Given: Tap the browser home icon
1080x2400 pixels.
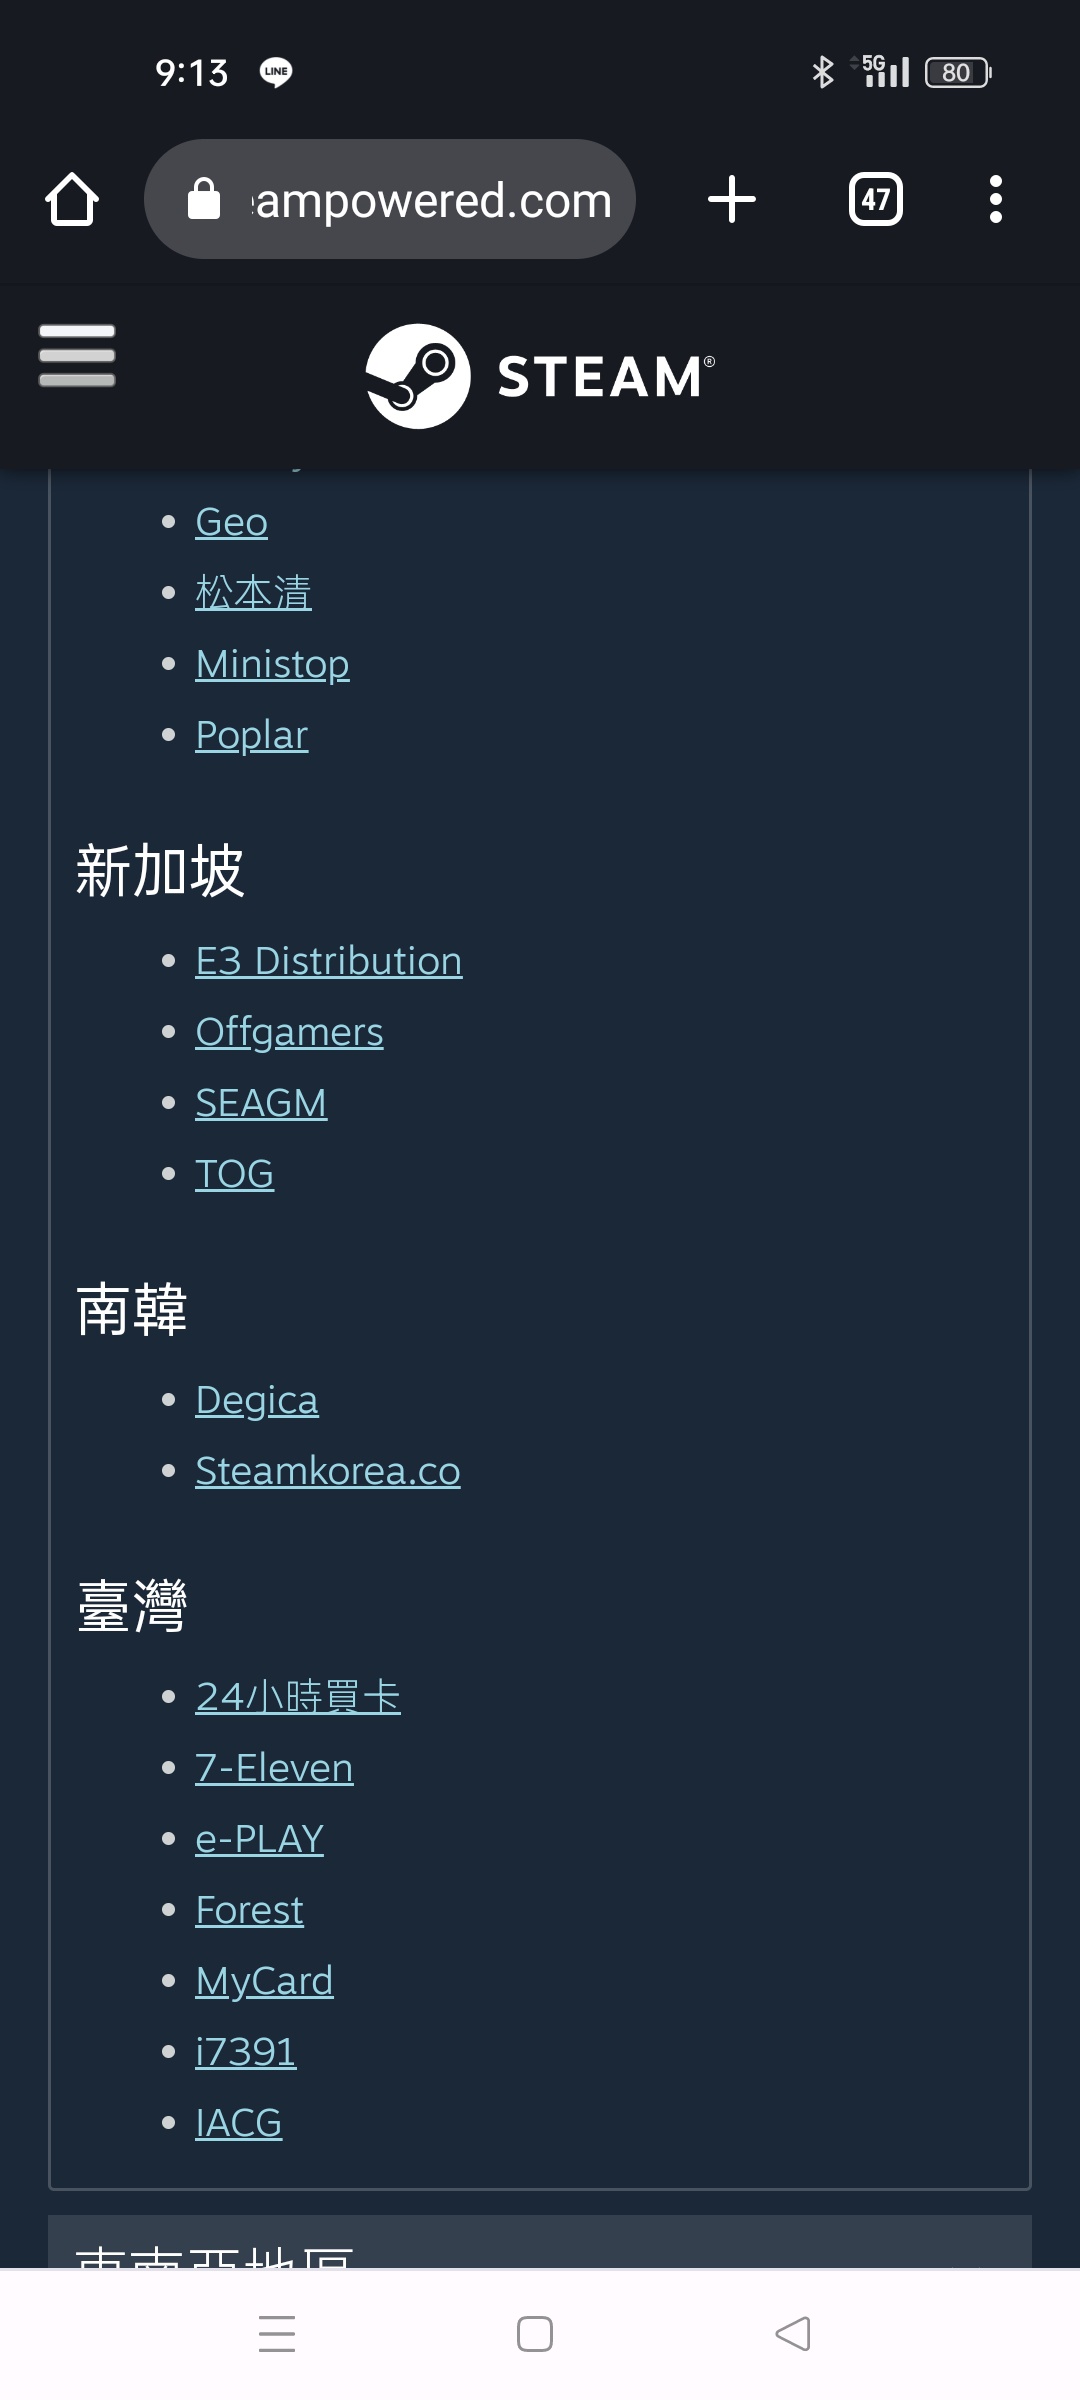Looking at the screenshot, I should 72,199.
